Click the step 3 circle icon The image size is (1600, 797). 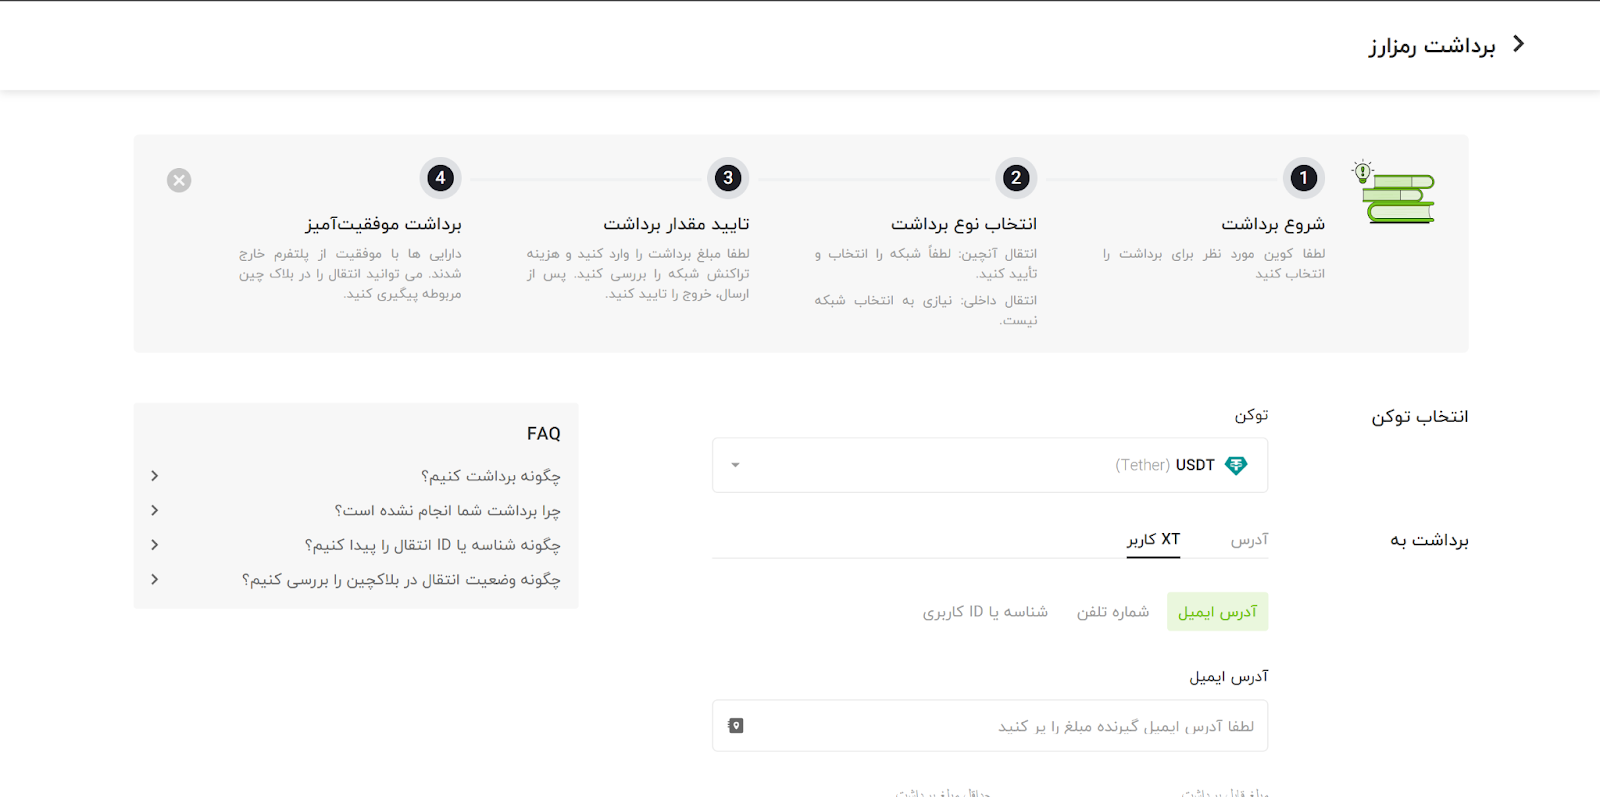click(728, 178)
